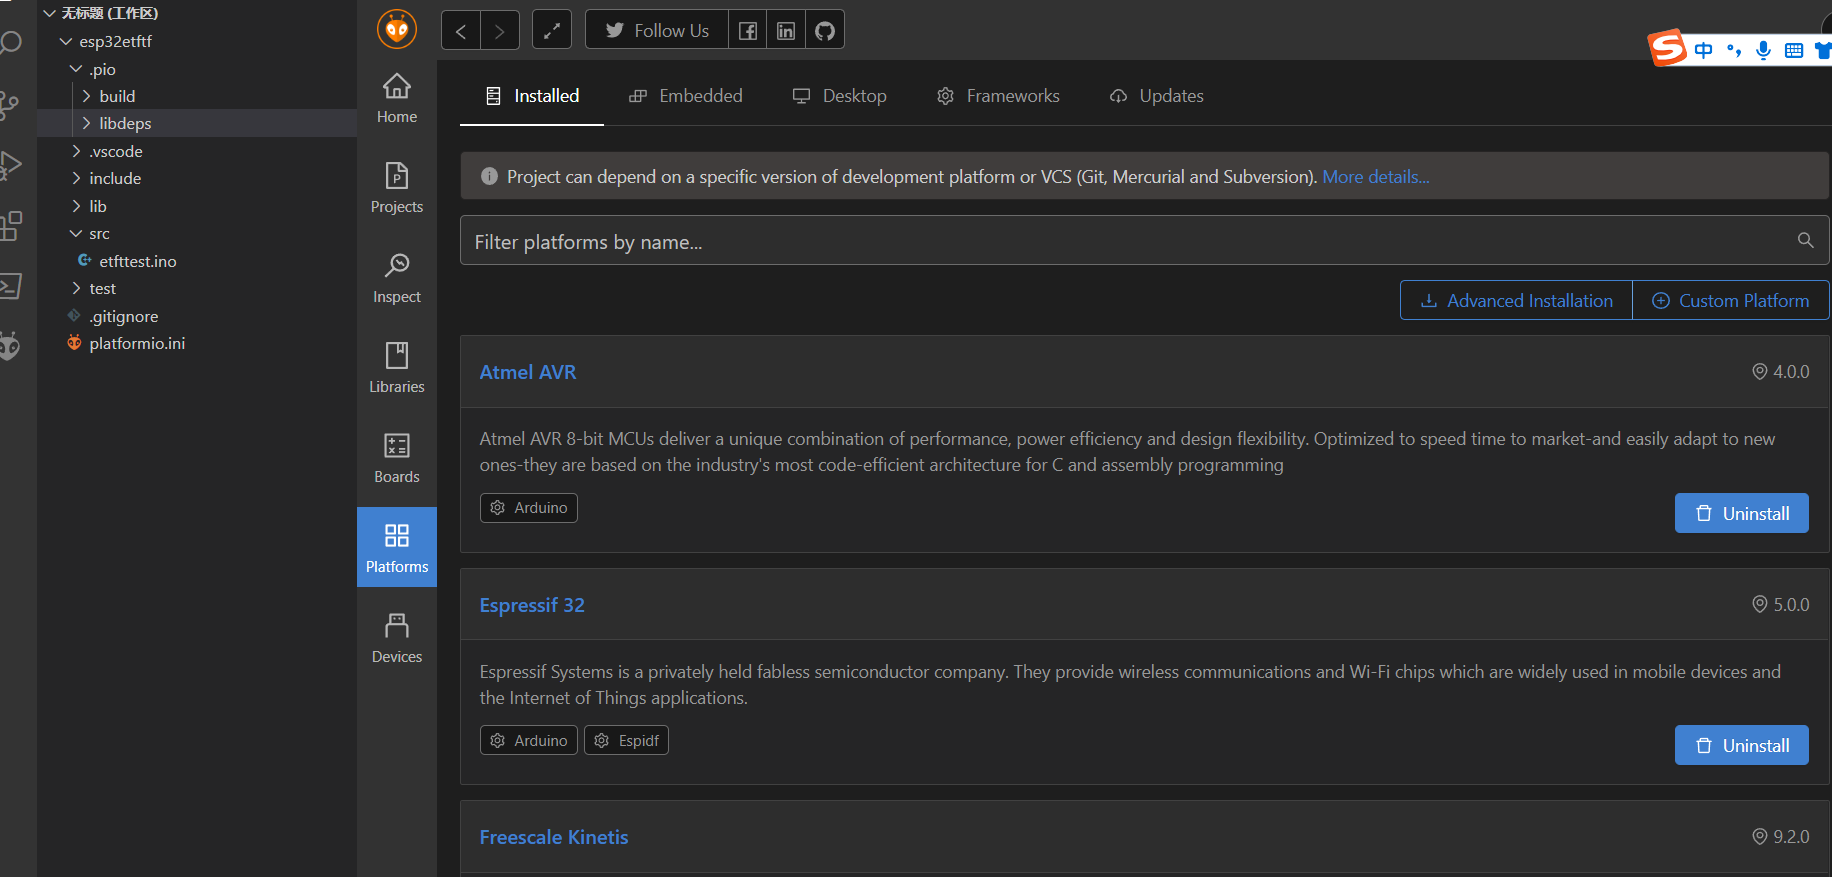The image size is (1832, 877).
Task: Switch to the Embedded tab
Action: 686,96
